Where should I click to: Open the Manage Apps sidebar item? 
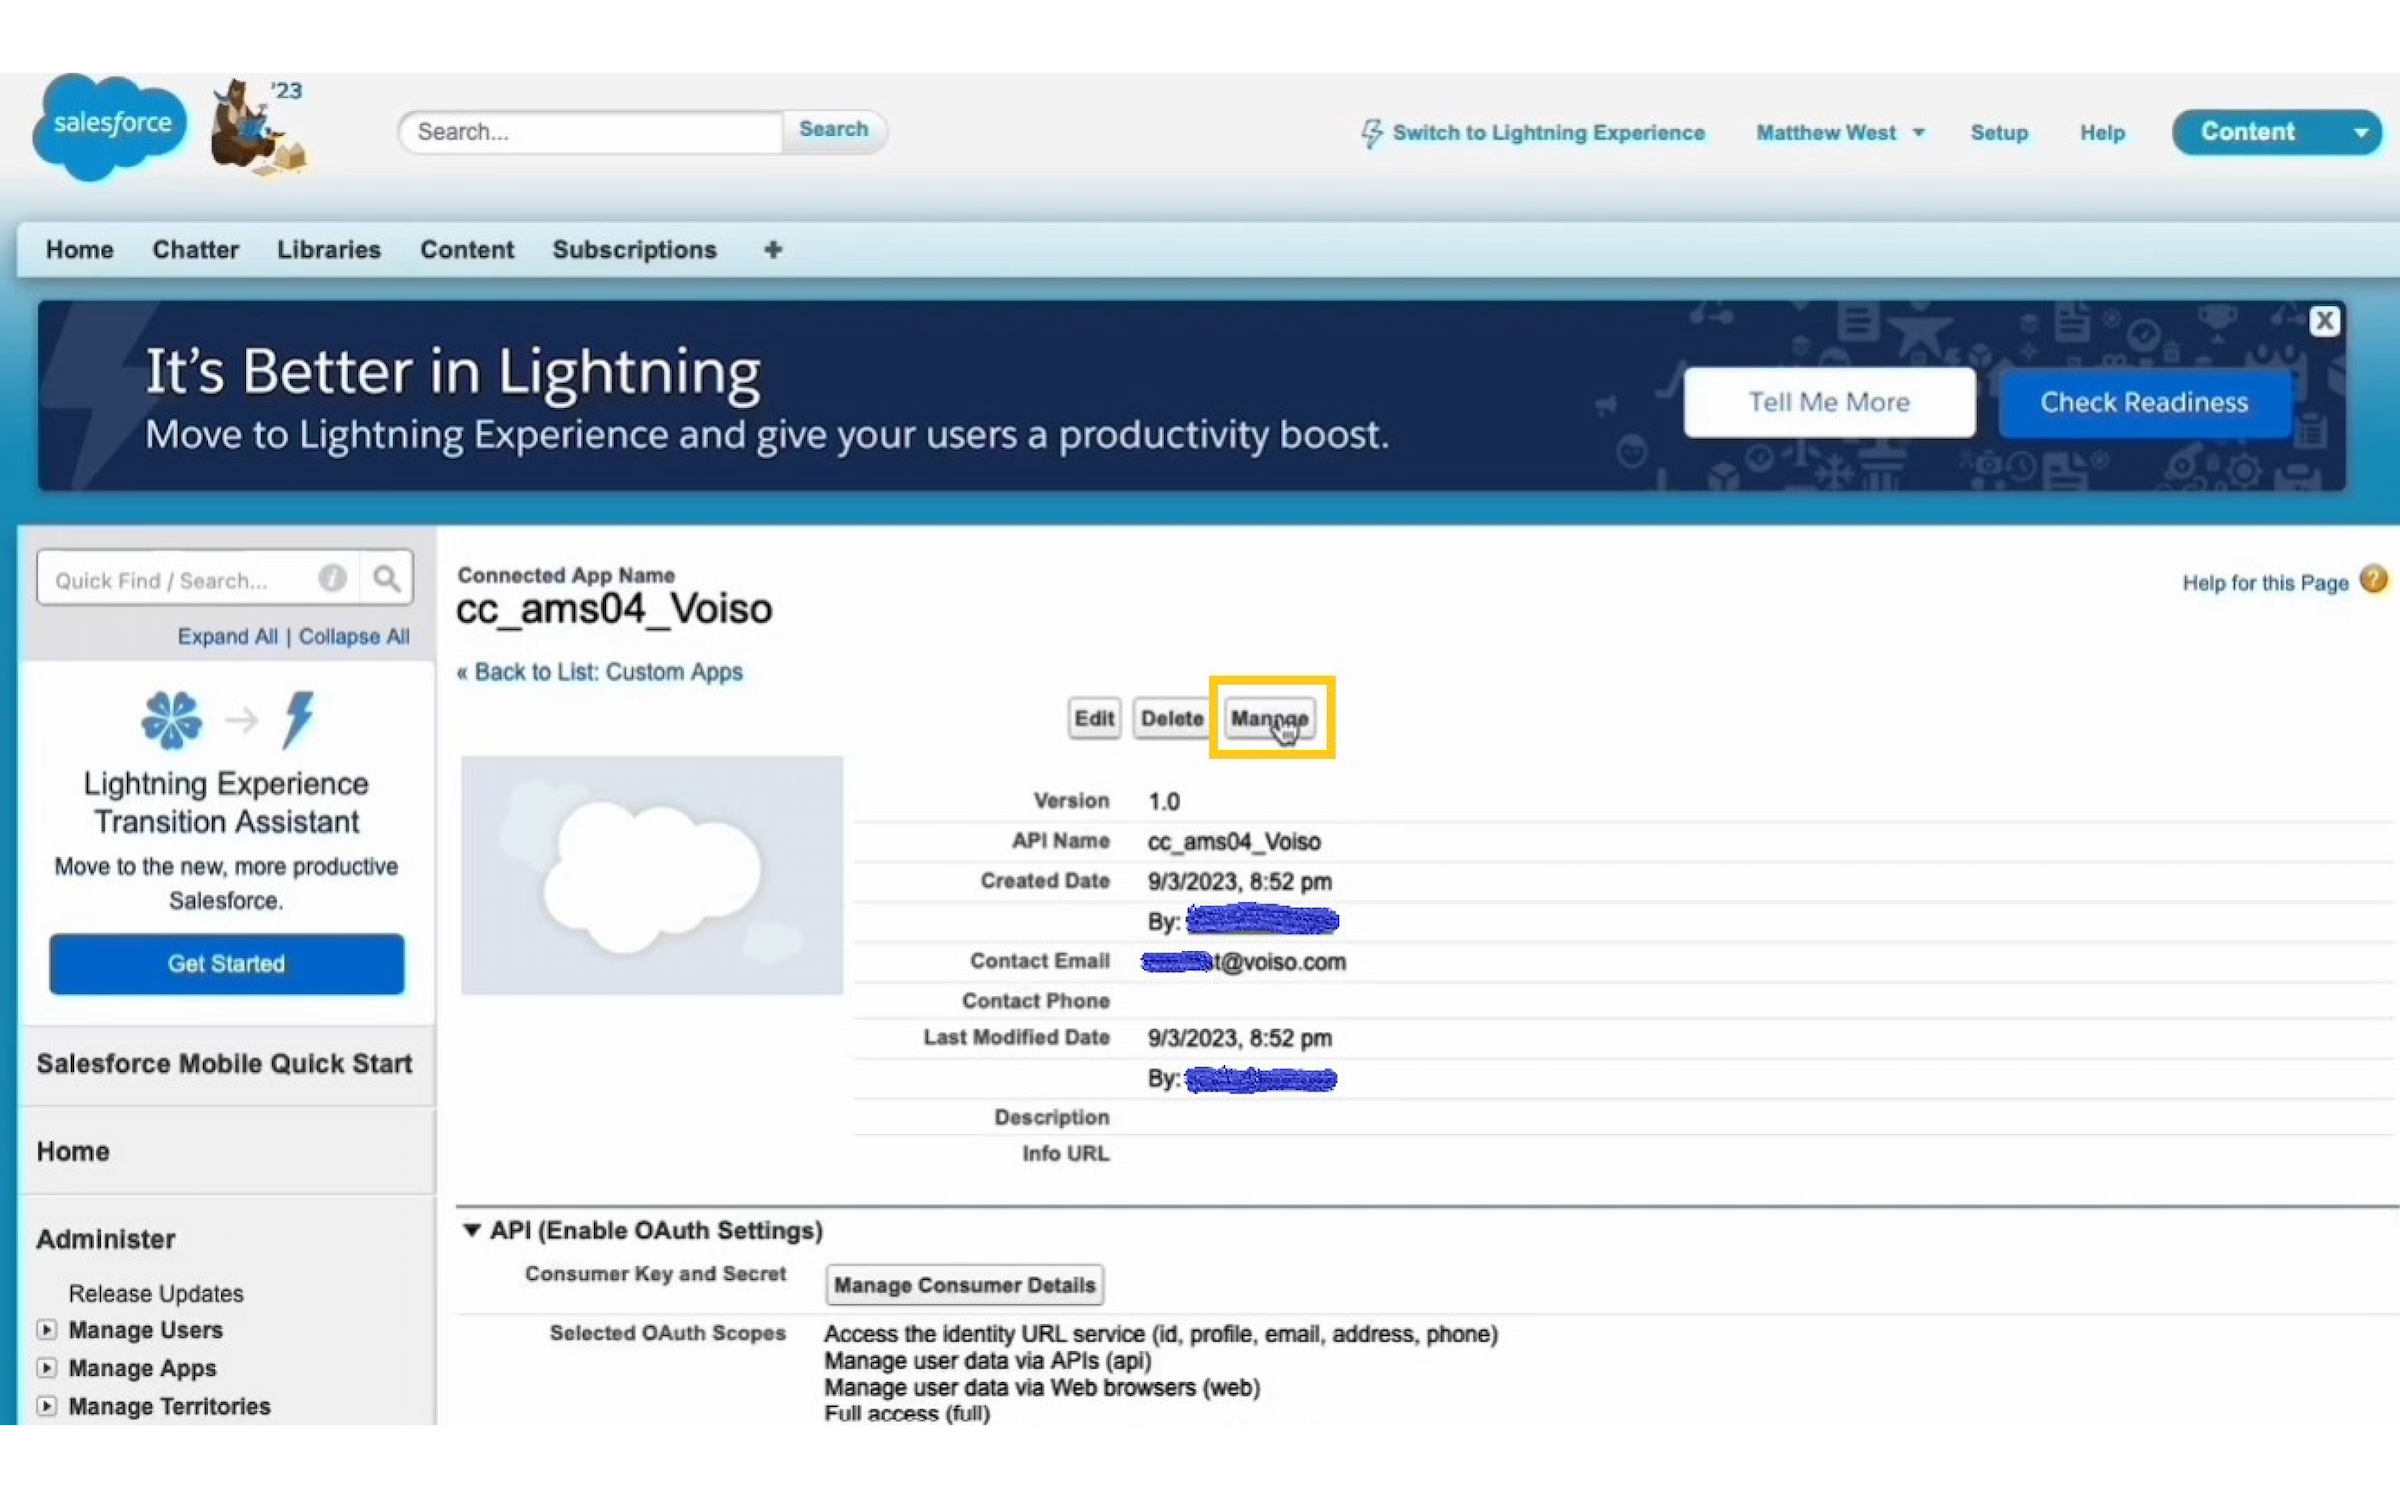[142, 1369]
